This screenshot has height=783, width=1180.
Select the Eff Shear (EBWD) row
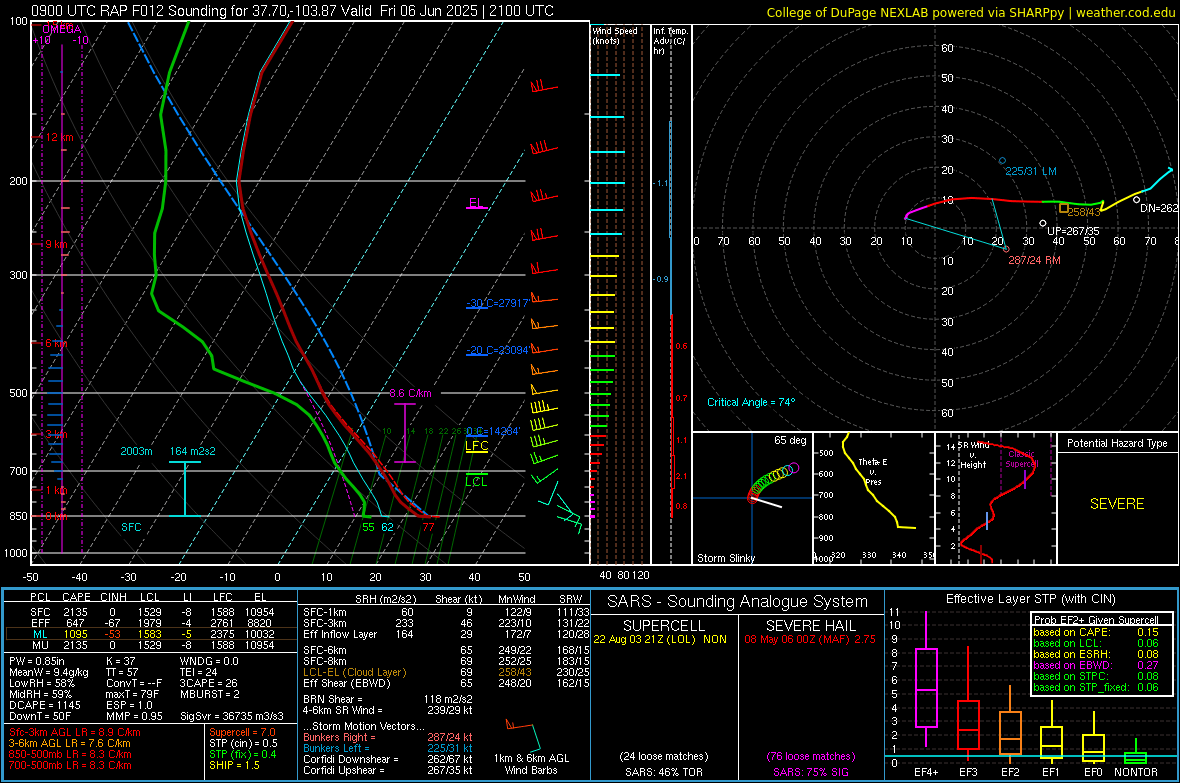tap(446, 683)
